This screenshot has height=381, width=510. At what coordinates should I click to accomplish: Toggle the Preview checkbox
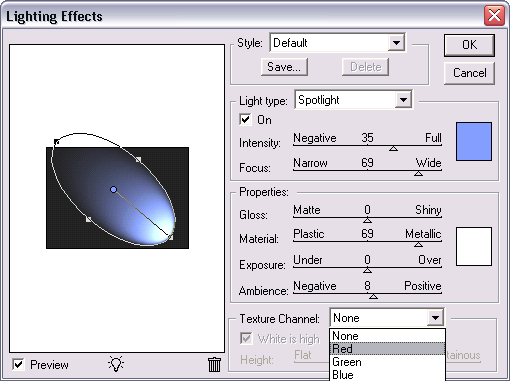click(x=18, y=364)
